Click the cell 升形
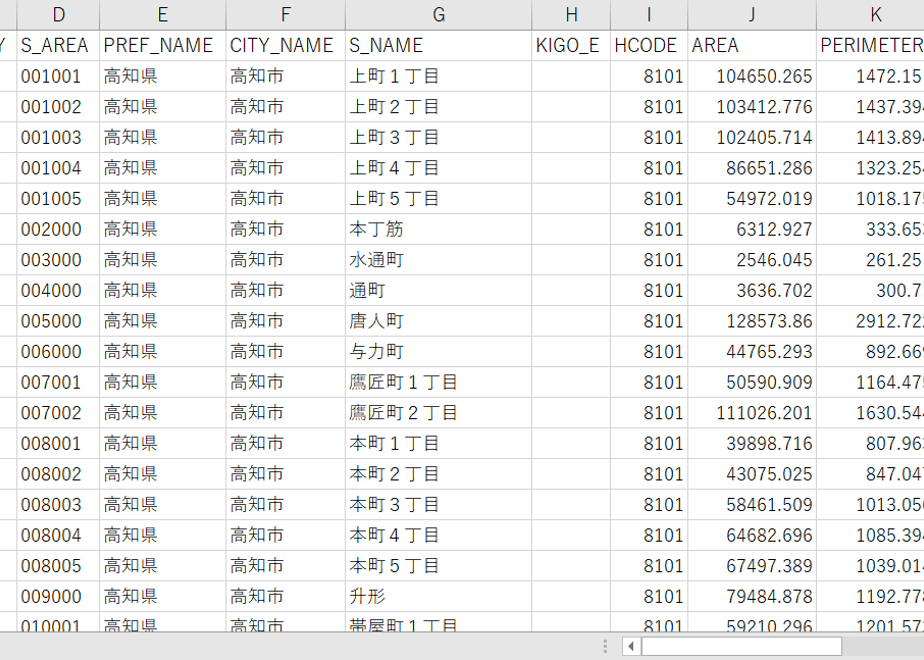This screenshot has width=924, height=660. pyautogui.click(x=438, y=596)
